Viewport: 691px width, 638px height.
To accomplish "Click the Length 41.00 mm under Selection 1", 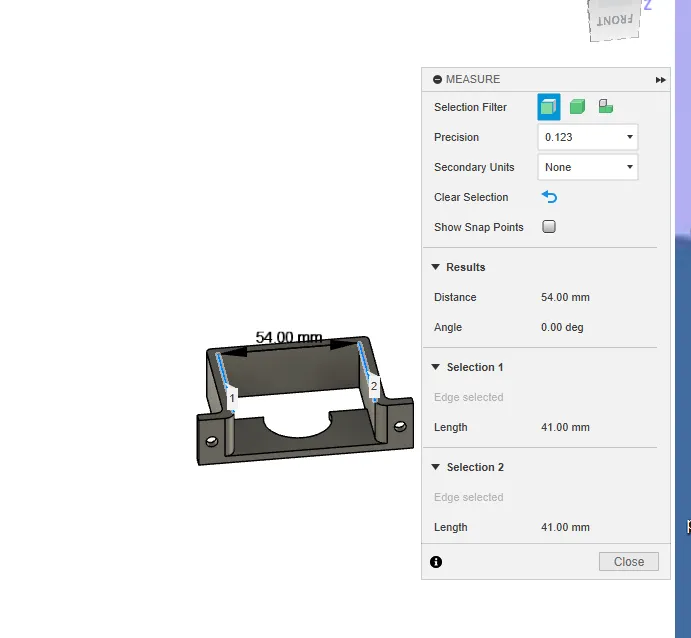I will [565, 427].
